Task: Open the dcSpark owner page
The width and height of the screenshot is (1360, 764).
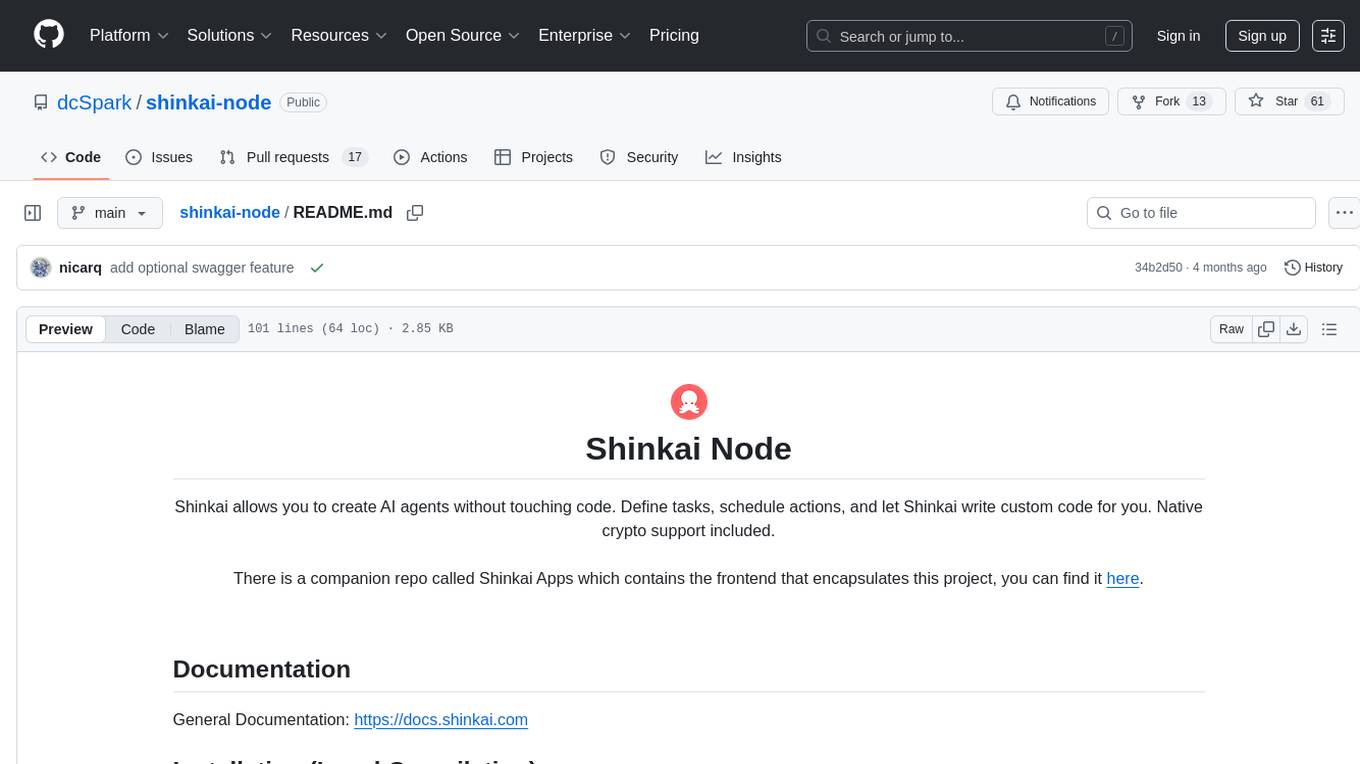Action: click(94, 102)
